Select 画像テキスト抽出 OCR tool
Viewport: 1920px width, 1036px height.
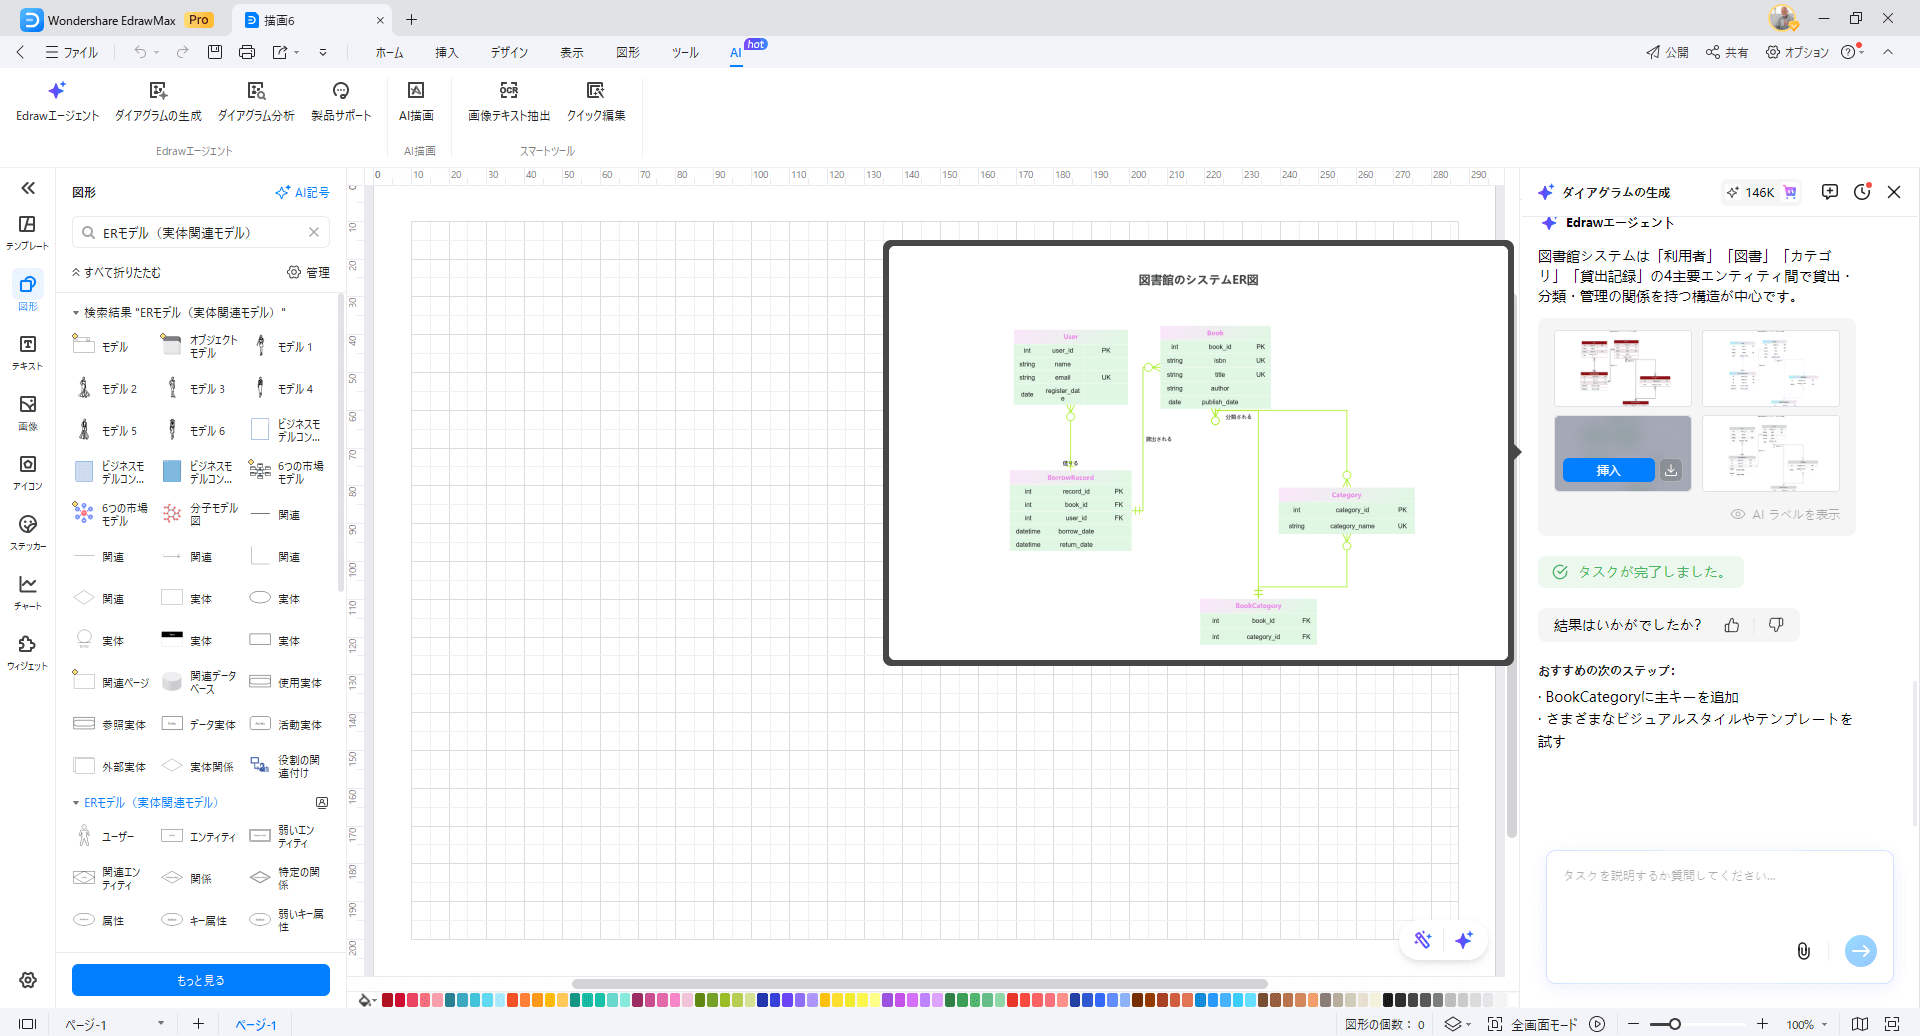[x=509, y=101]
